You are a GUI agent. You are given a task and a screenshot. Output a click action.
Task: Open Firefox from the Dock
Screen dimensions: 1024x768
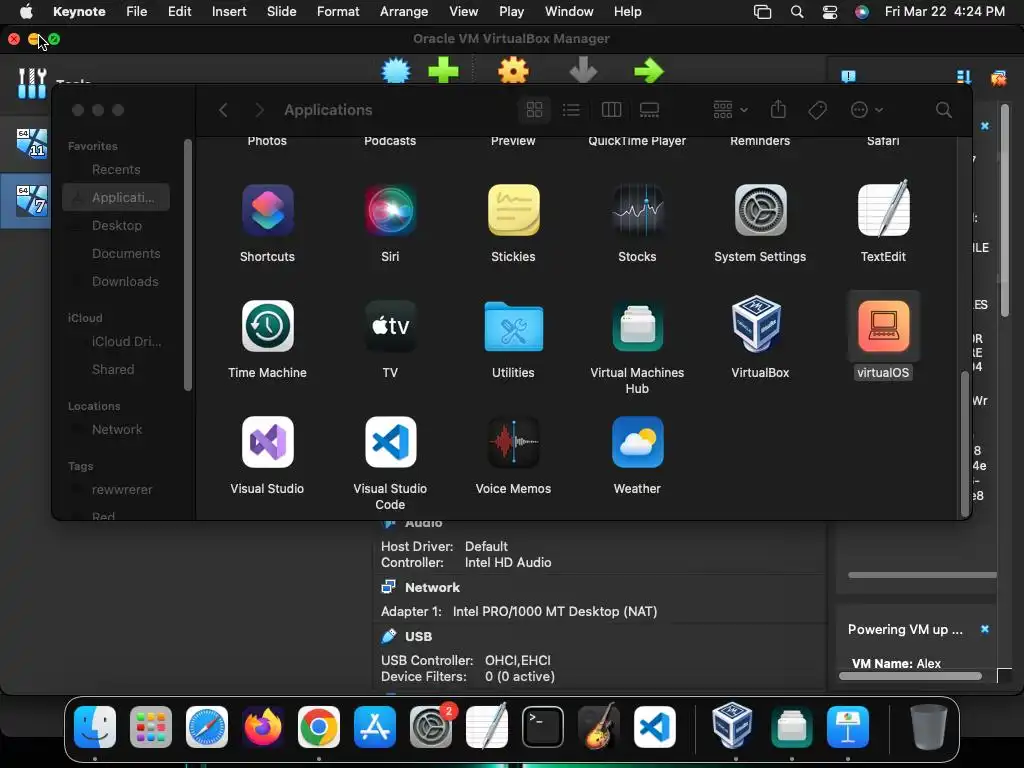263,727
